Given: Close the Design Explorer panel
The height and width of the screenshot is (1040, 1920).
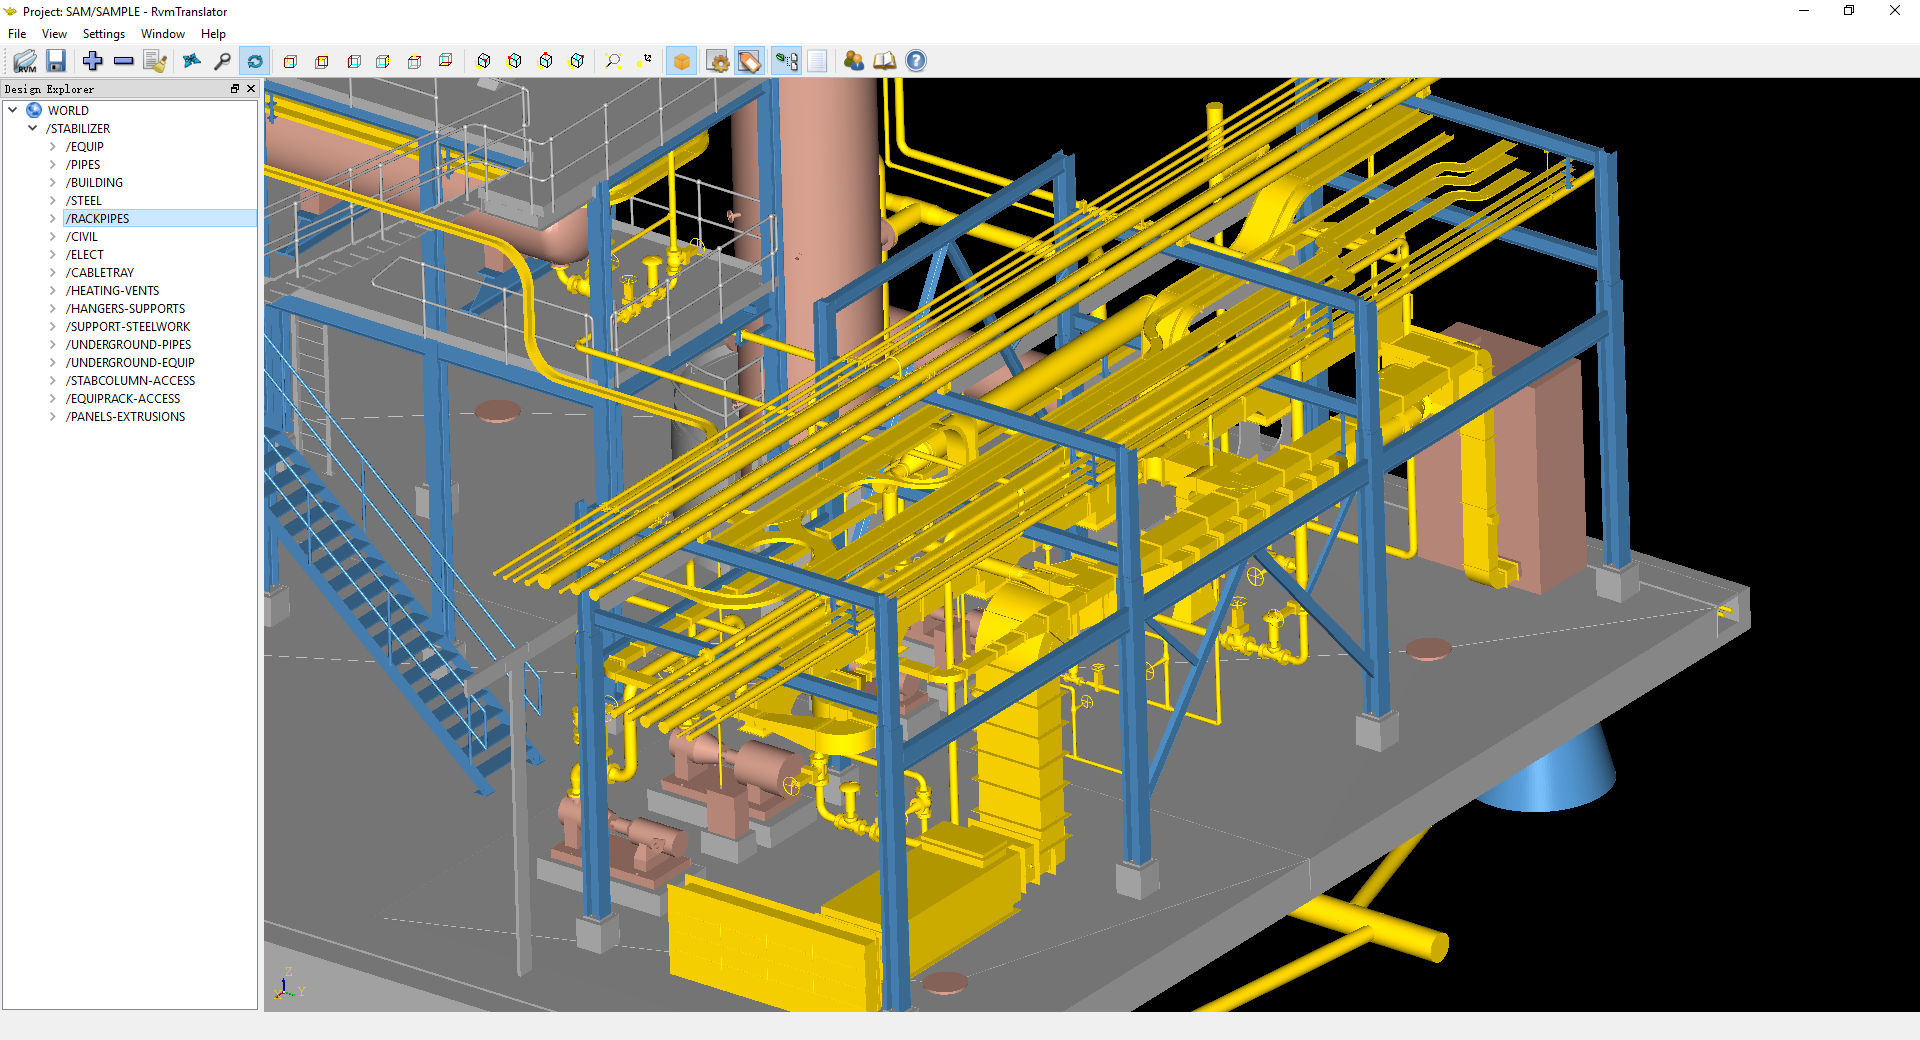Looking at the screenshot, I should click(251, 89).
